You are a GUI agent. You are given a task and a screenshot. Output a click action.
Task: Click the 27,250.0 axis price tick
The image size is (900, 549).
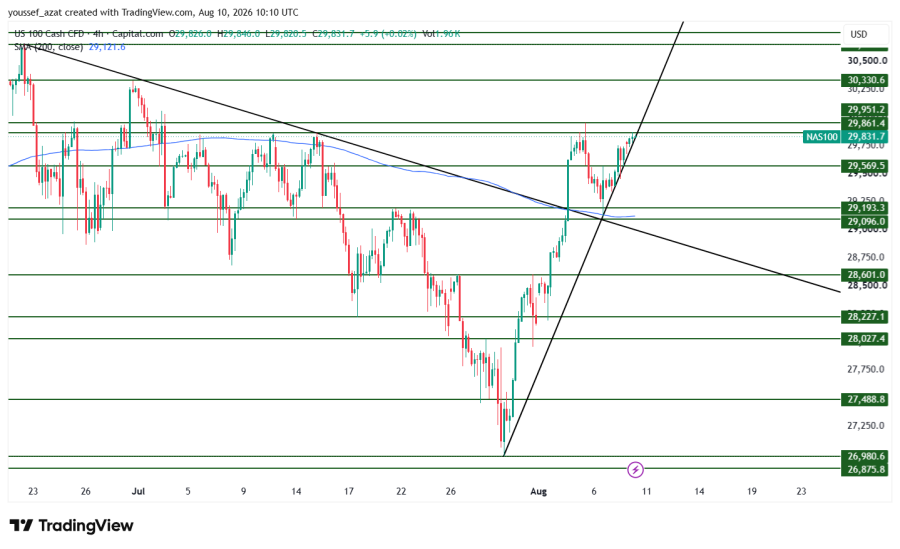pyautogui.click(x=866, y=426)
